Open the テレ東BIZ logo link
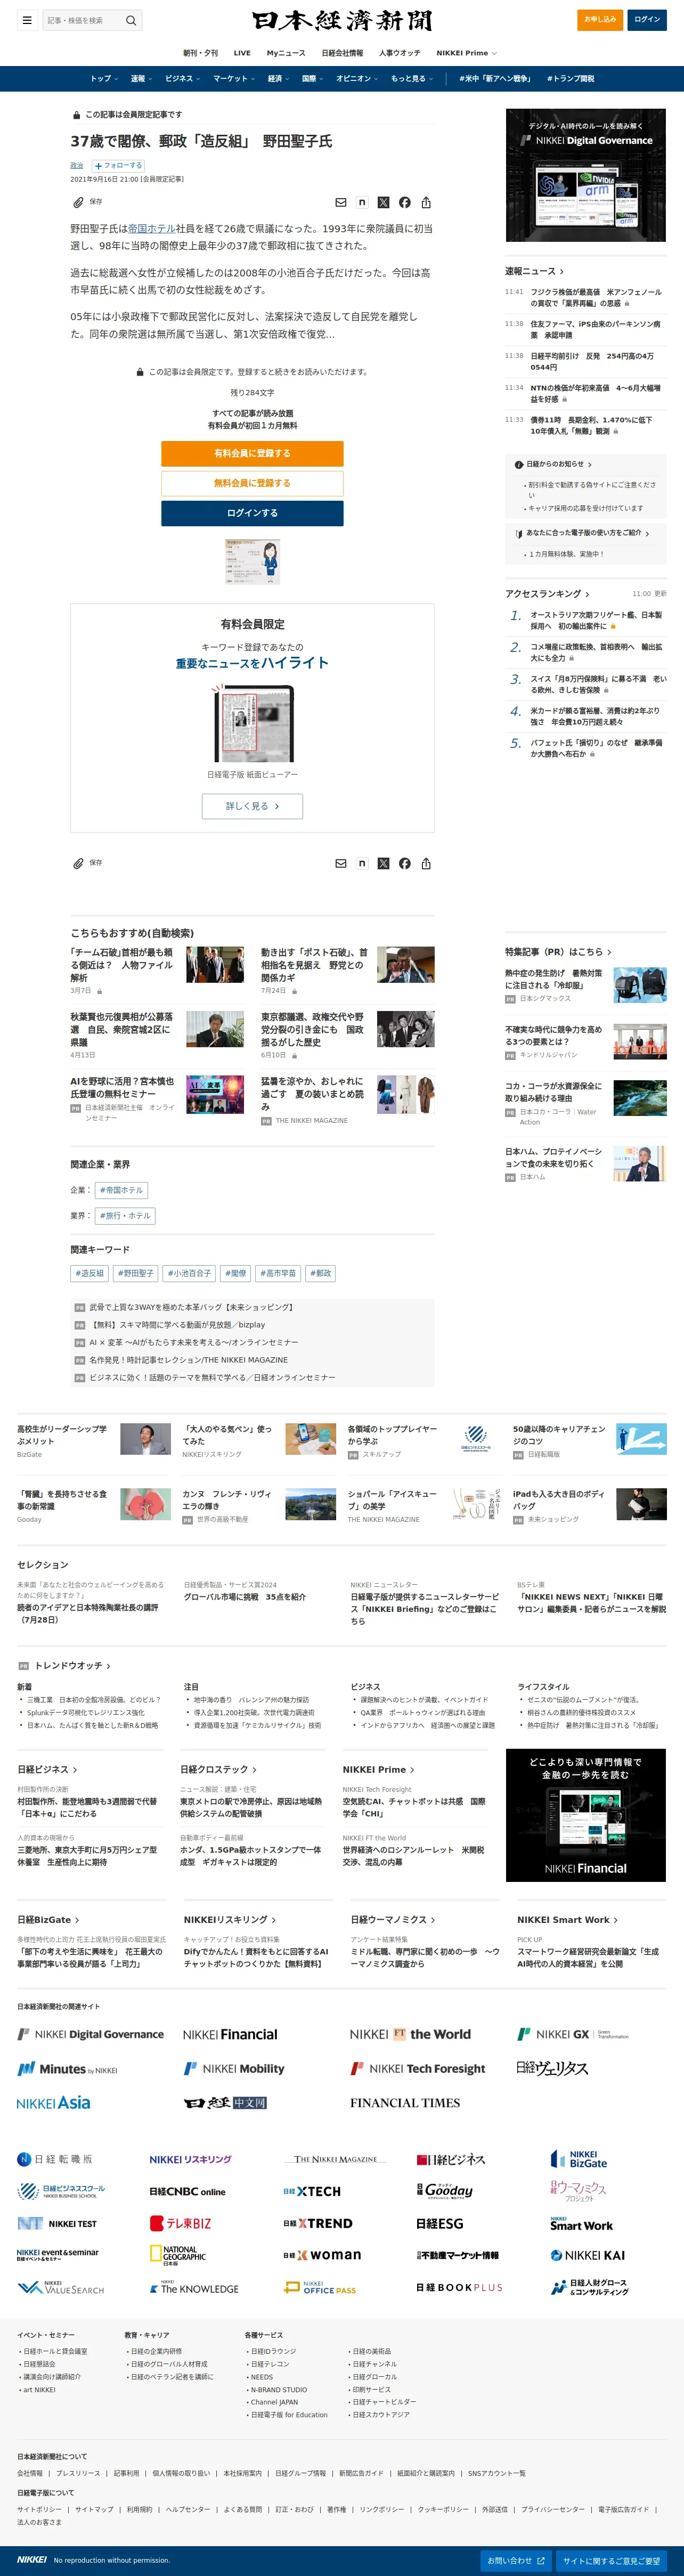Image resolution: width=684 pixels, height=2576 pixels. 181,2223
